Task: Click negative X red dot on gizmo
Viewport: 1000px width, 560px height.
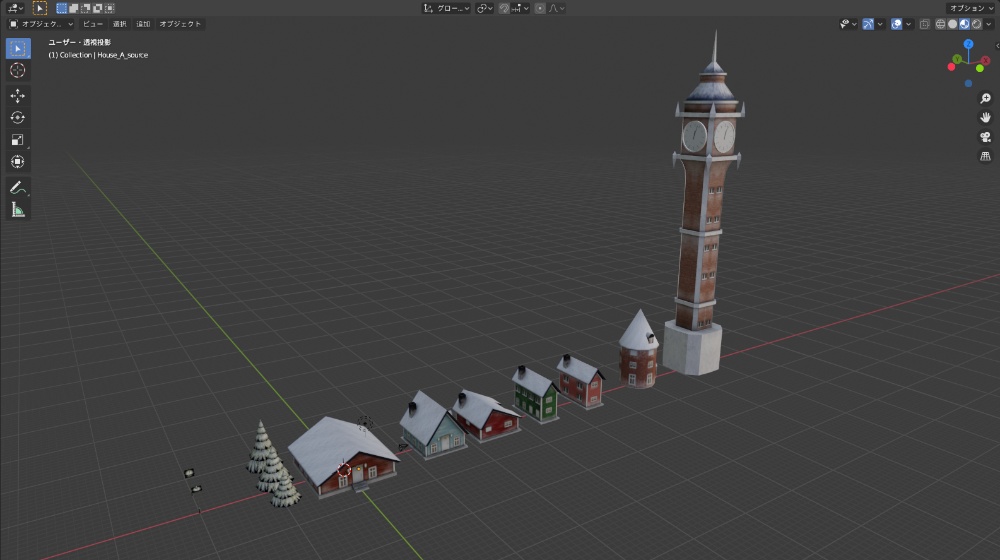Action: 951,67
